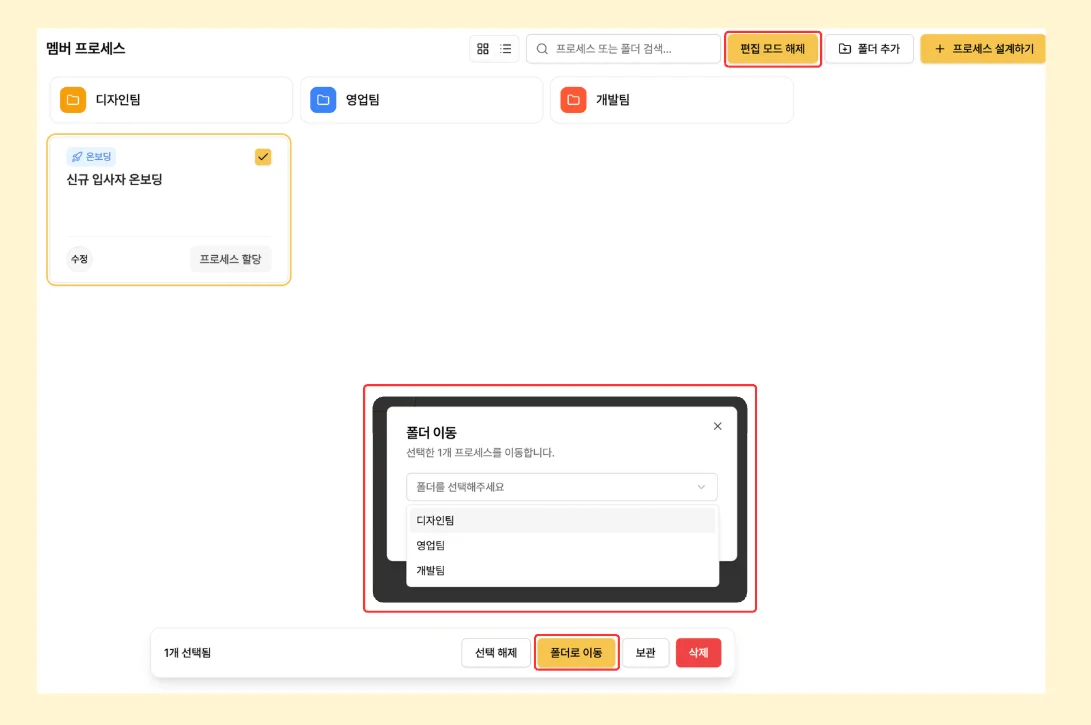The height and width of the screenshot is (725, 1091).
Task: Switch to grid view icon
Action: (483, 49)
